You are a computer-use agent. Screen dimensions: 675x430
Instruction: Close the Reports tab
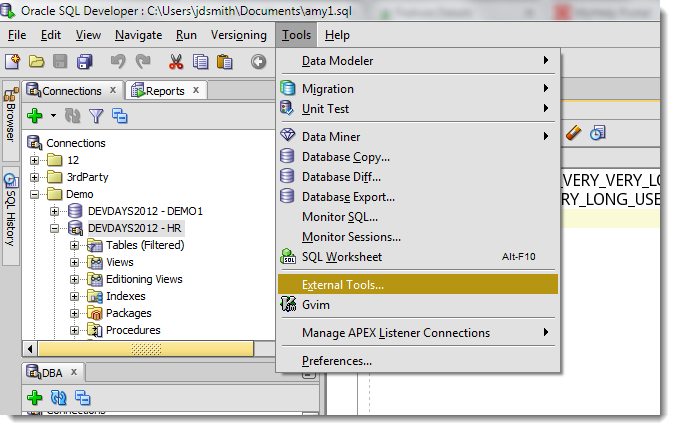196,90
